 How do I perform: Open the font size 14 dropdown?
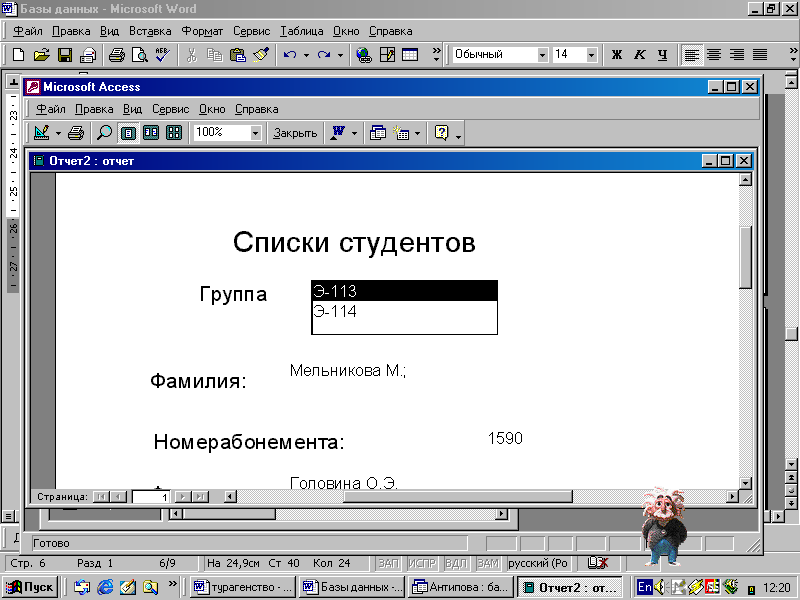click(x=591, y=55)
